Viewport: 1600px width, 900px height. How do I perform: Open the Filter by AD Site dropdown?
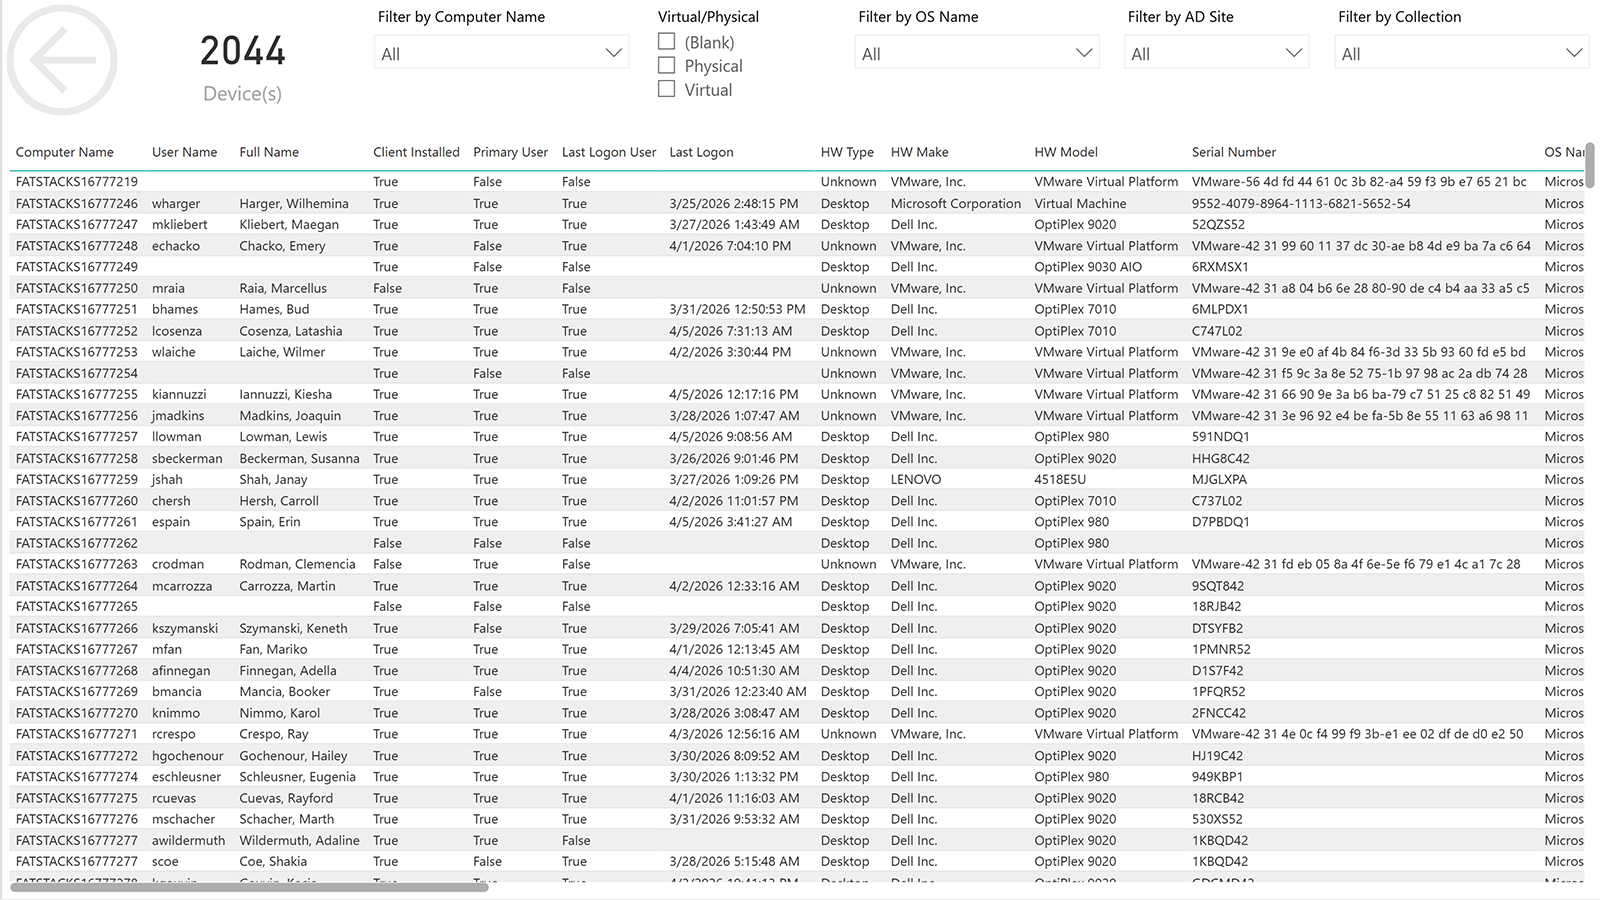[x=1216, y=53]
